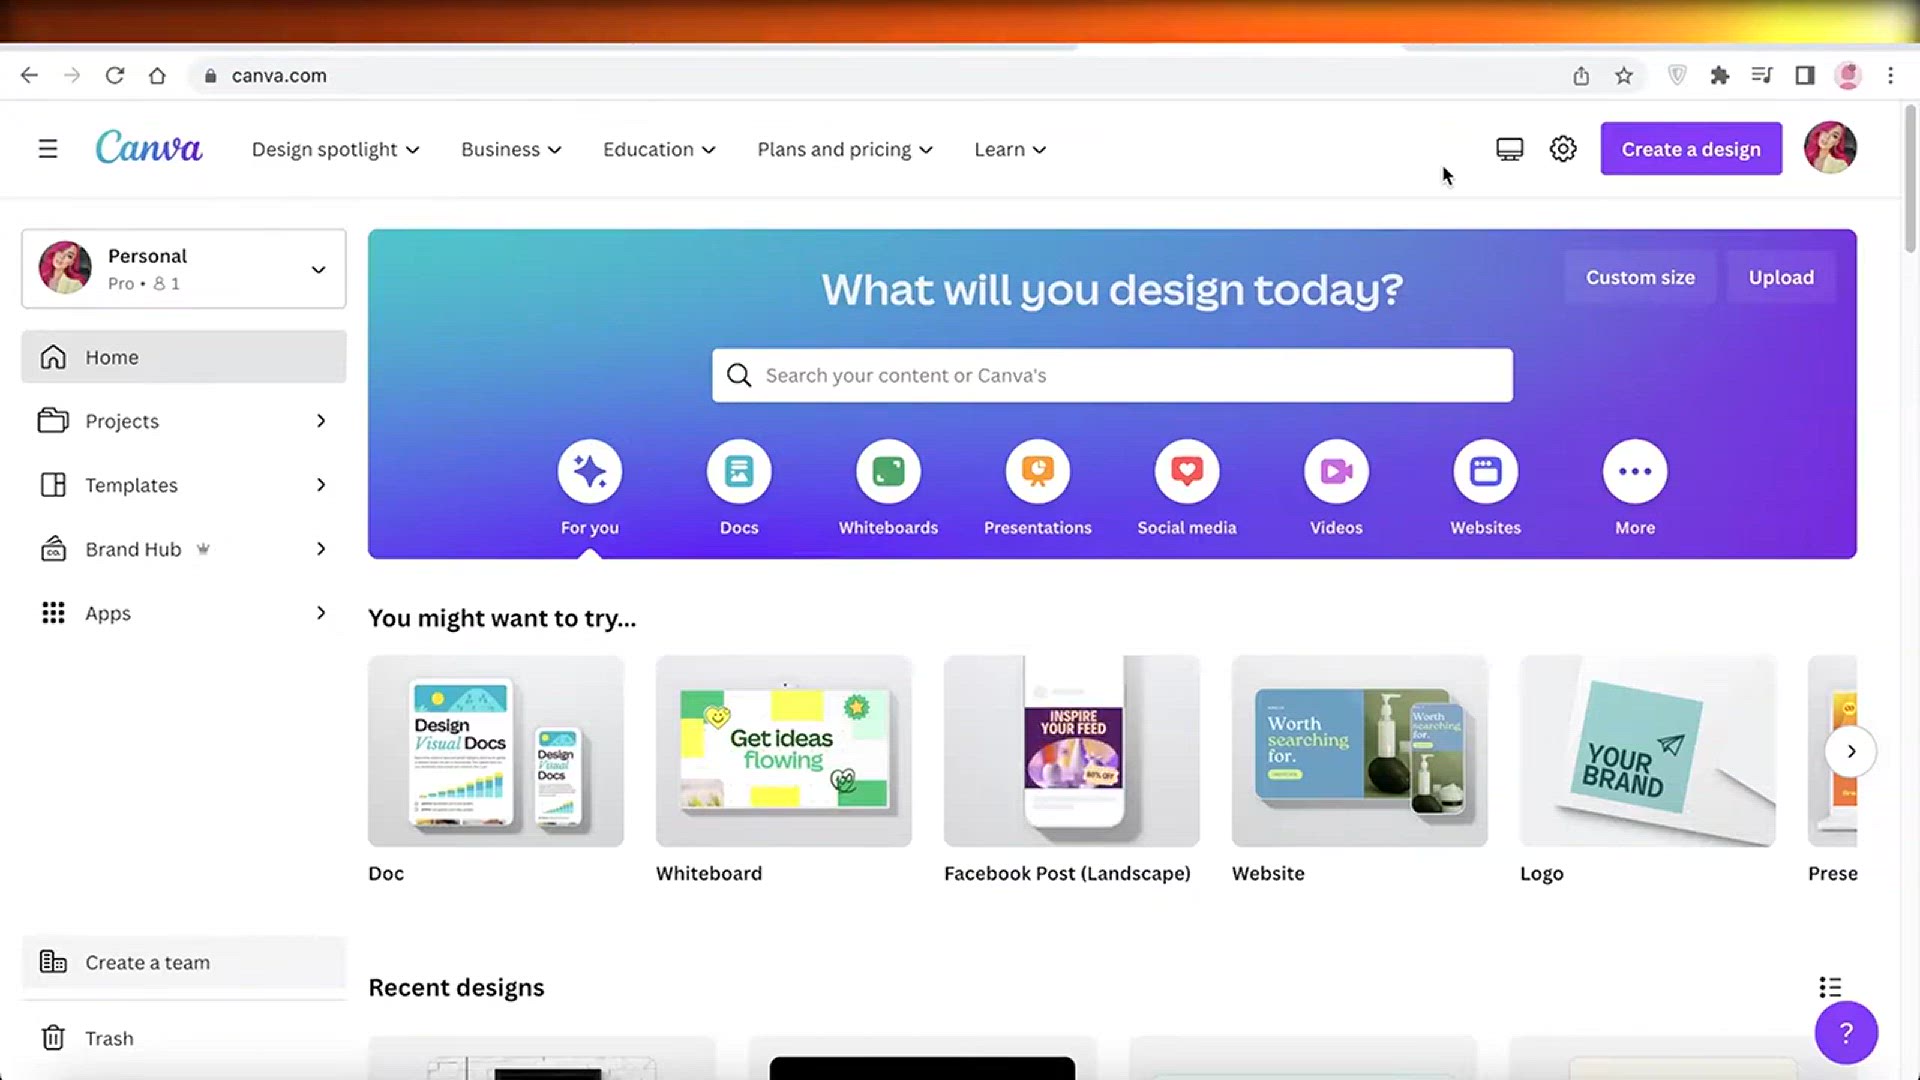Open the profile avatar in Canva header
1920x1080 pixels.
[x=1830, y=148]
